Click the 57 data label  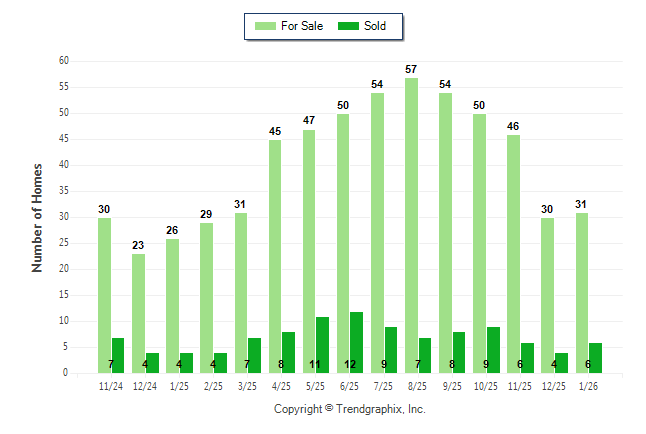click(x=411, y=70)
